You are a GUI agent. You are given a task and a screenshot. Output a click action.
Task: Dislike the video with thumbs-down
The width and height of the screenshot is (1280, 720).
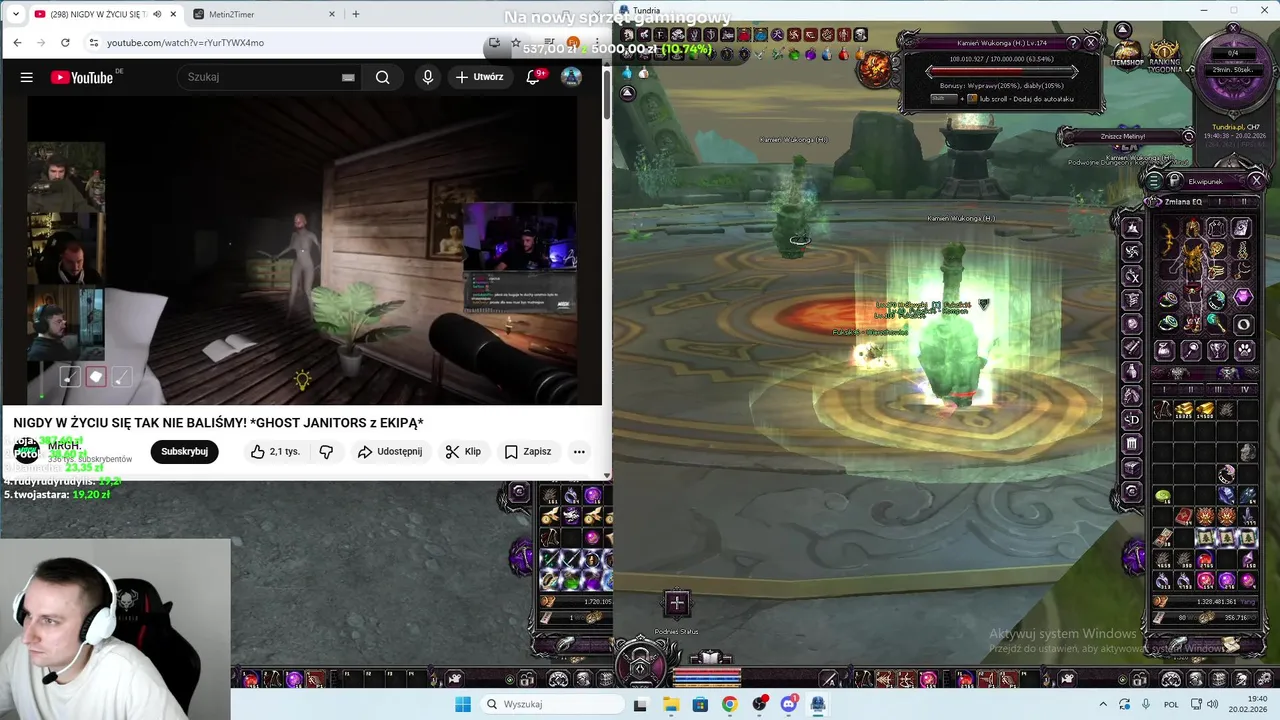pos(326,452)
